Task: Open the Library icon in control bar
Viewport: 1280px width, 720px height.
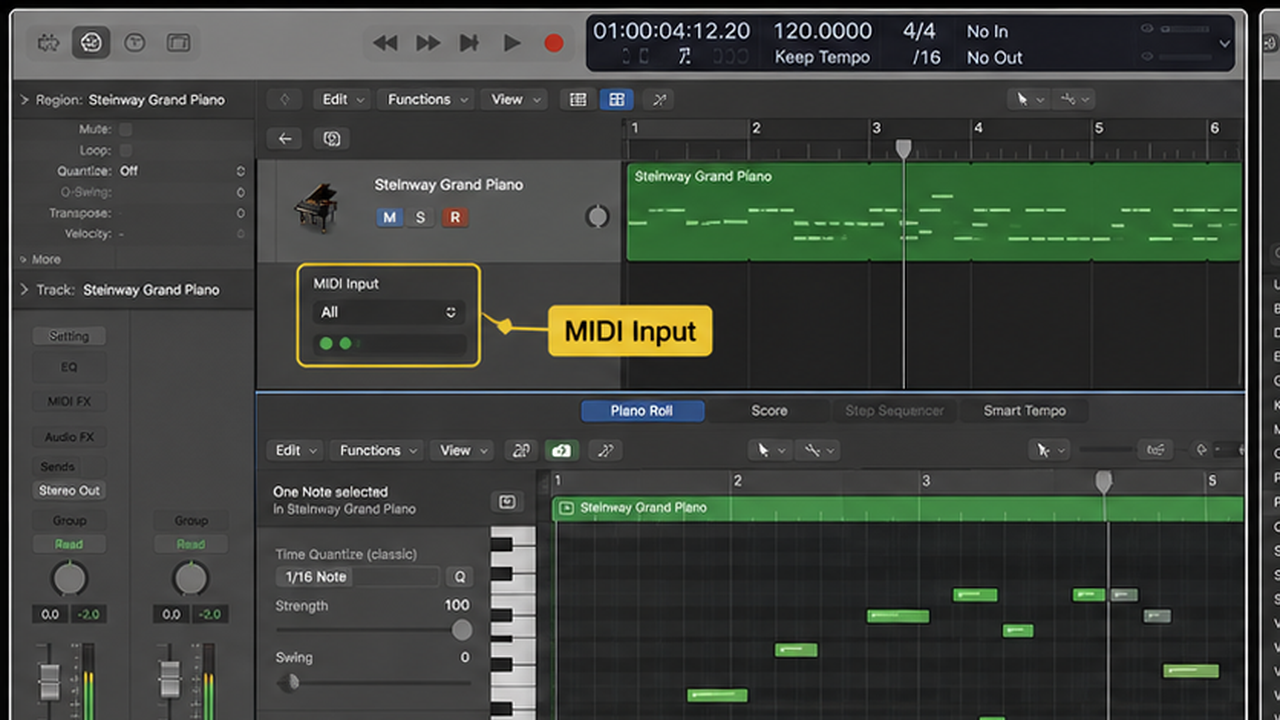Action: pos(47,42)
